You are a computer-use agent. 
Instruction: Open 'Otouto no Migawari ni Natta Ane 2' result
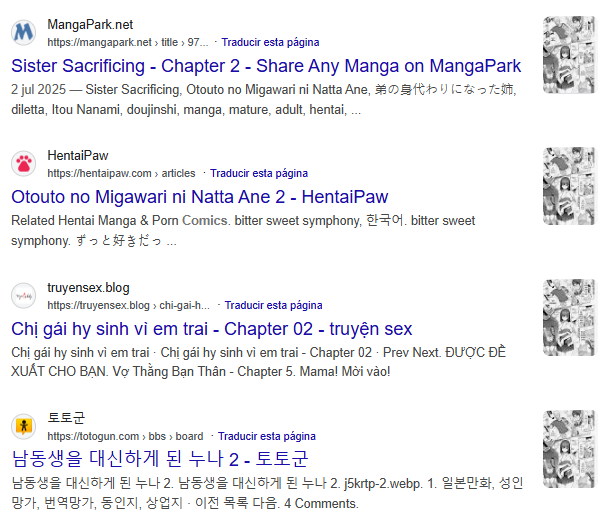click(200, 197)
